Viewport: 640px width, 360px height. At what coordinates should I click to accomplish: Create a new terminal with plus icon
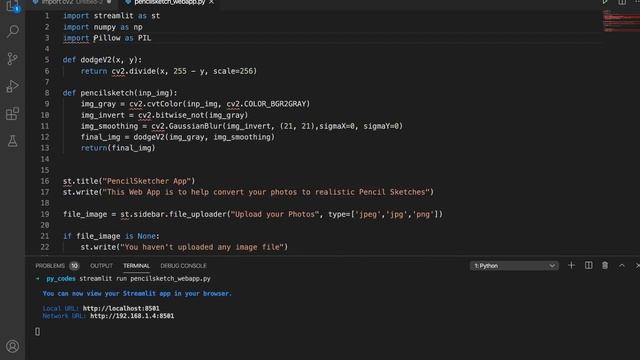coord(571,265)
